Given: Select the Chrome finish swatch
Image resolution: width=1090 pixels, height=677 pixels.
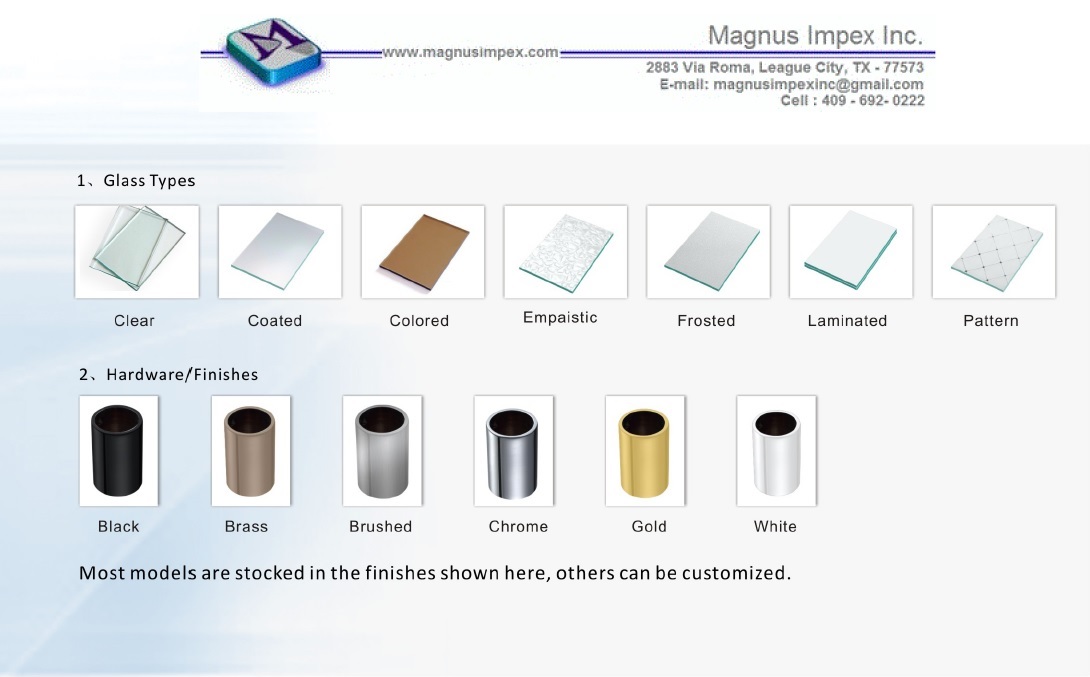Looking at the screenshot, I should click(x=514, y=450).
